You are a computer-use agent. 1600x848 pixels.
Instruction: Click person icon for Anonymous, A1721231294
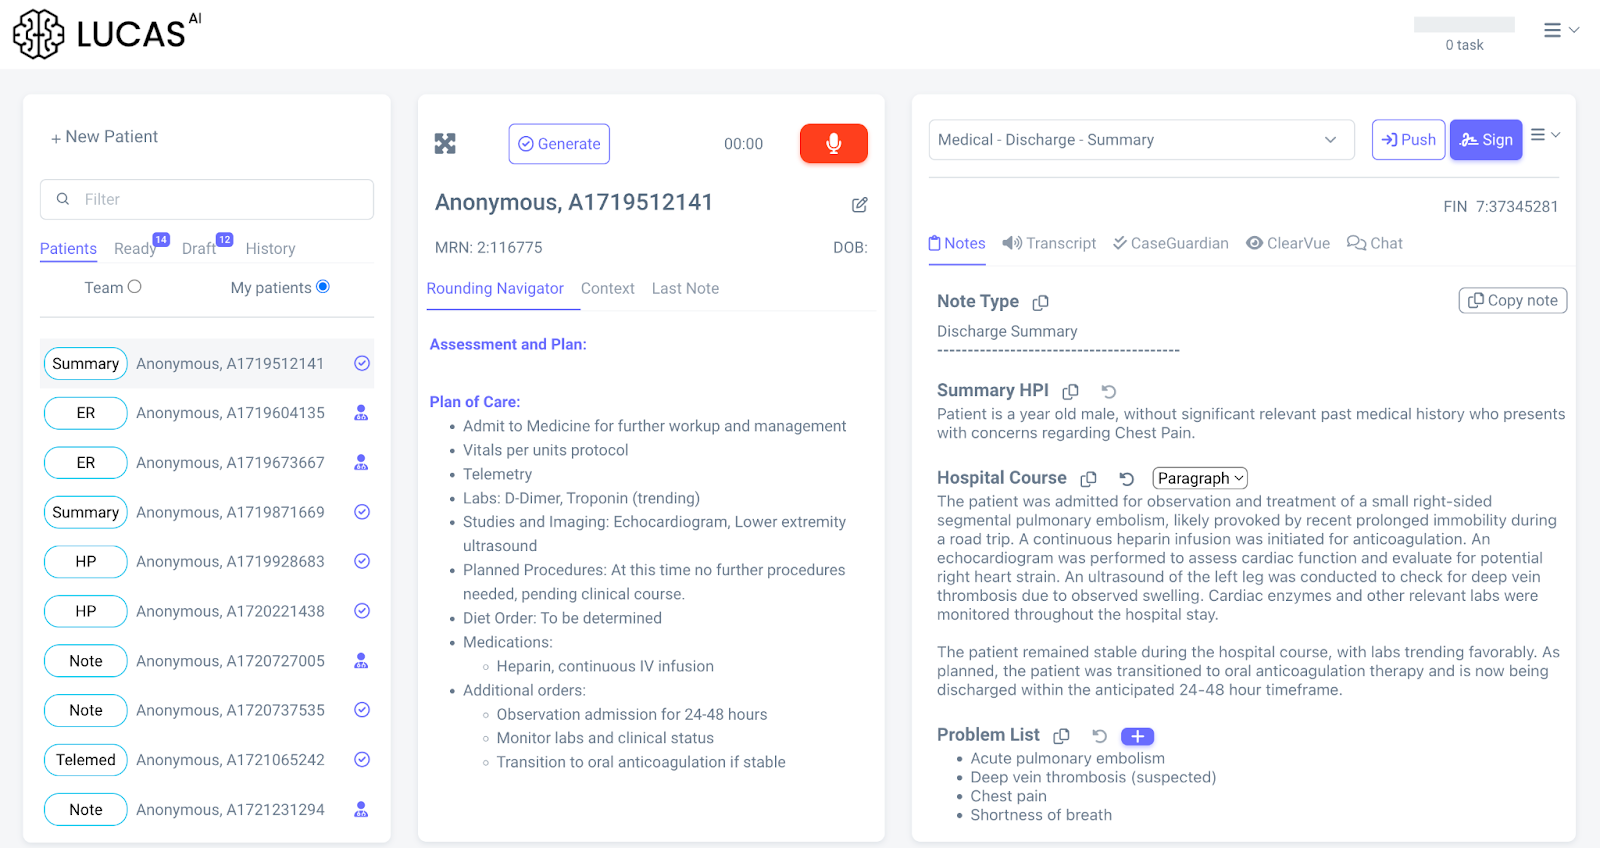coord(361,809)
